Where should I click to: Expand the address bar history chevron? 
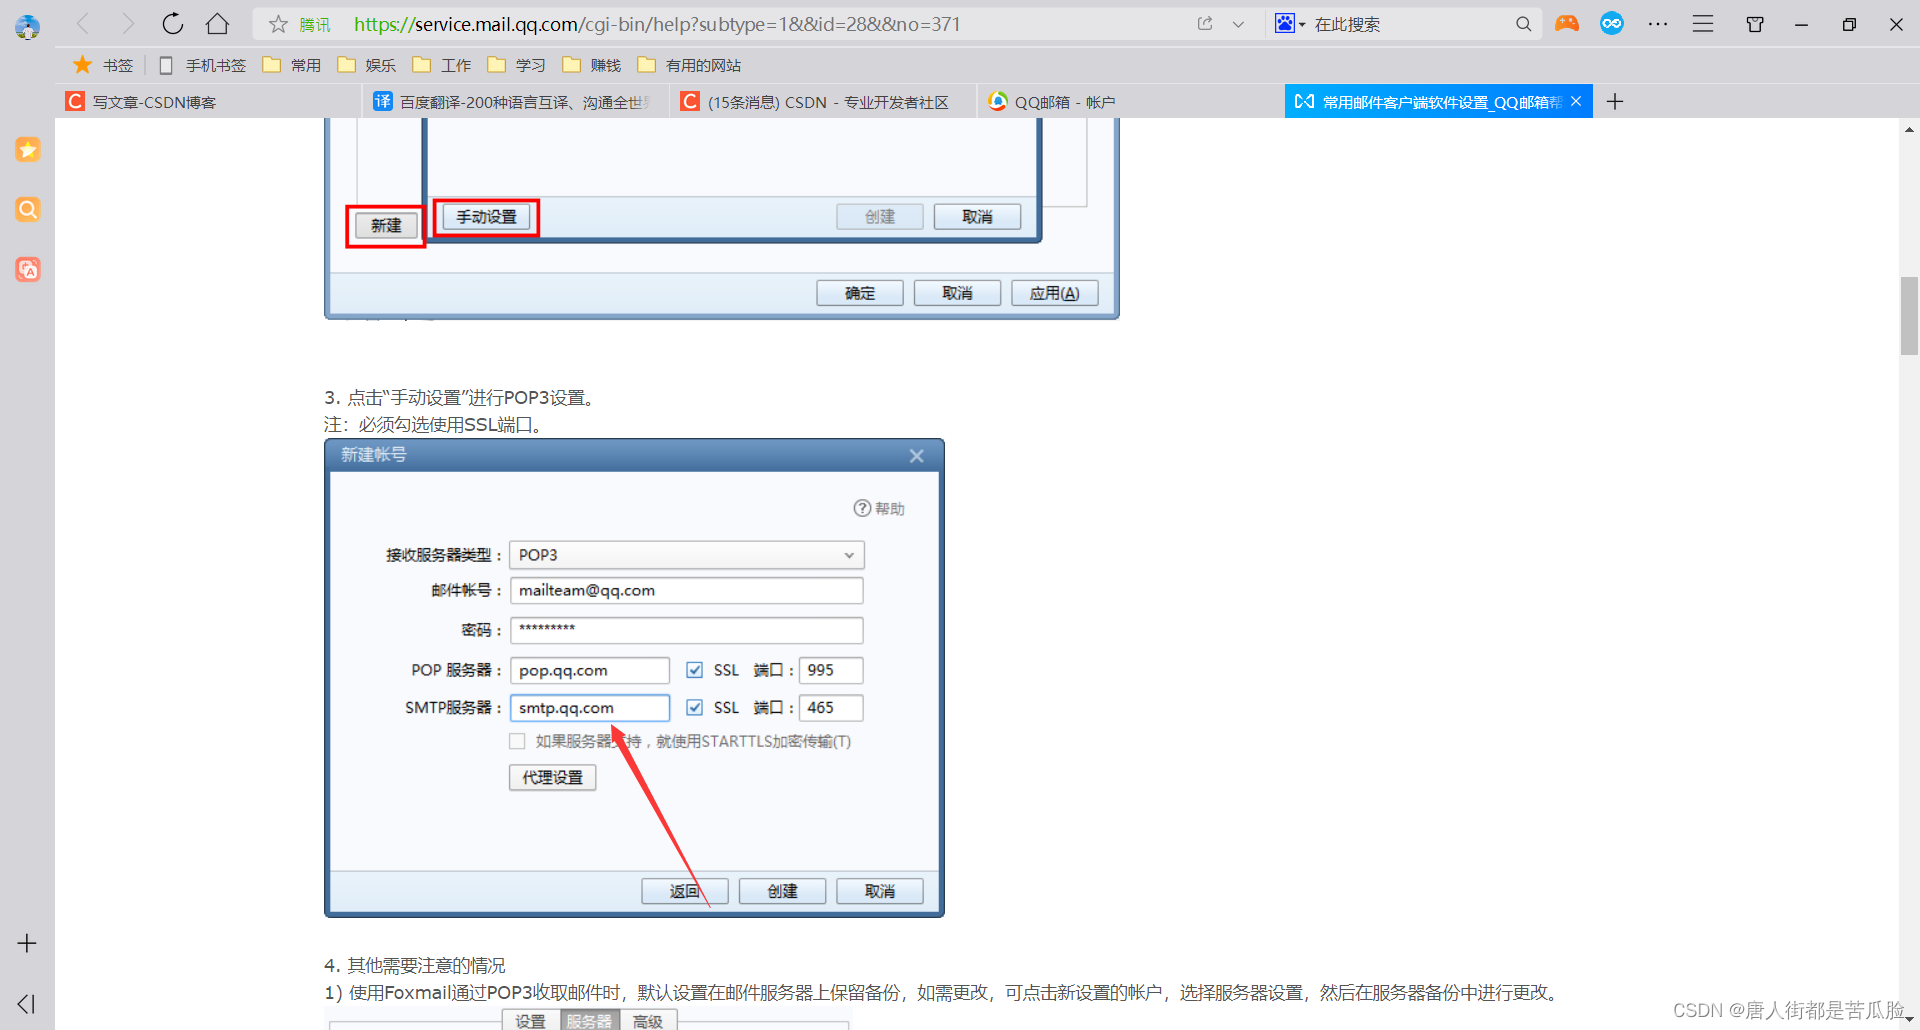(x=1238, y=24)
